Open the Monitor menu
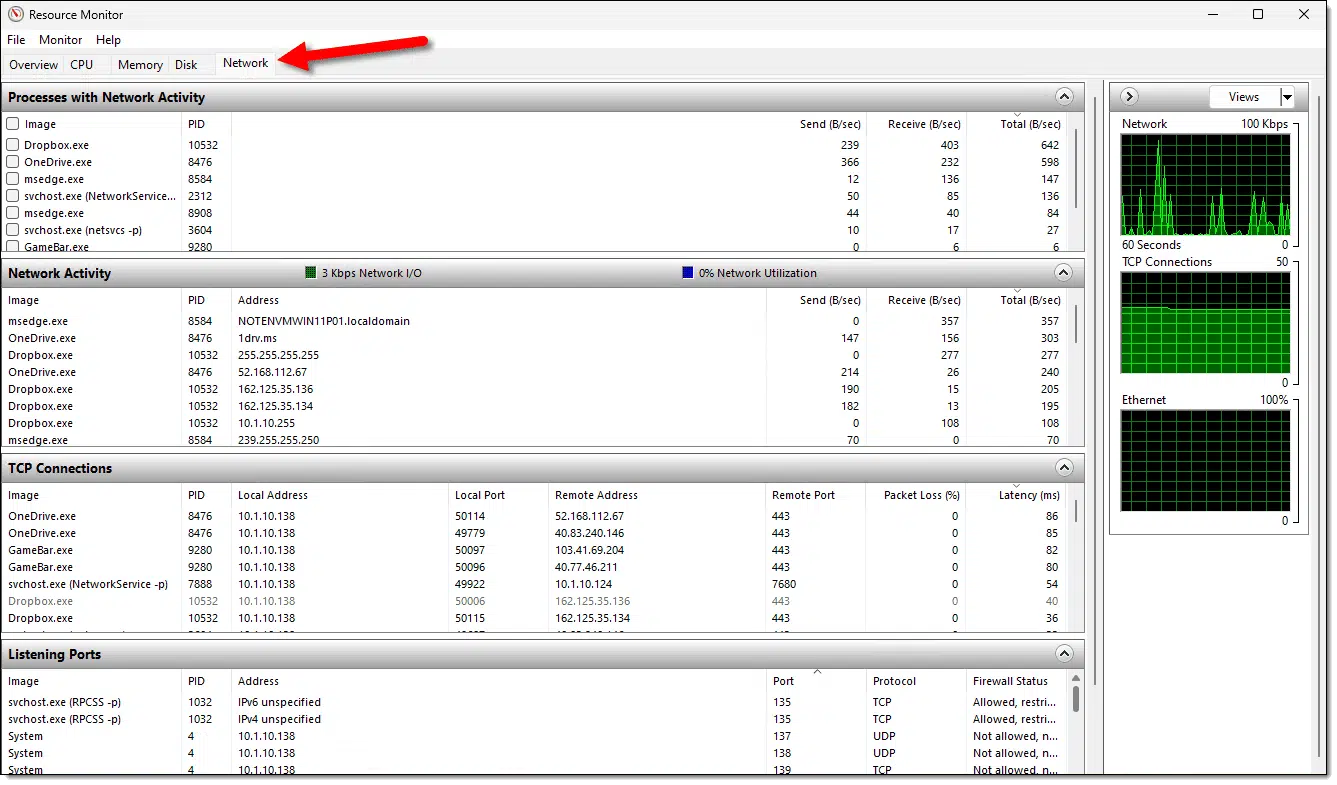1337x785 pixels. click(x=61, y=40)
